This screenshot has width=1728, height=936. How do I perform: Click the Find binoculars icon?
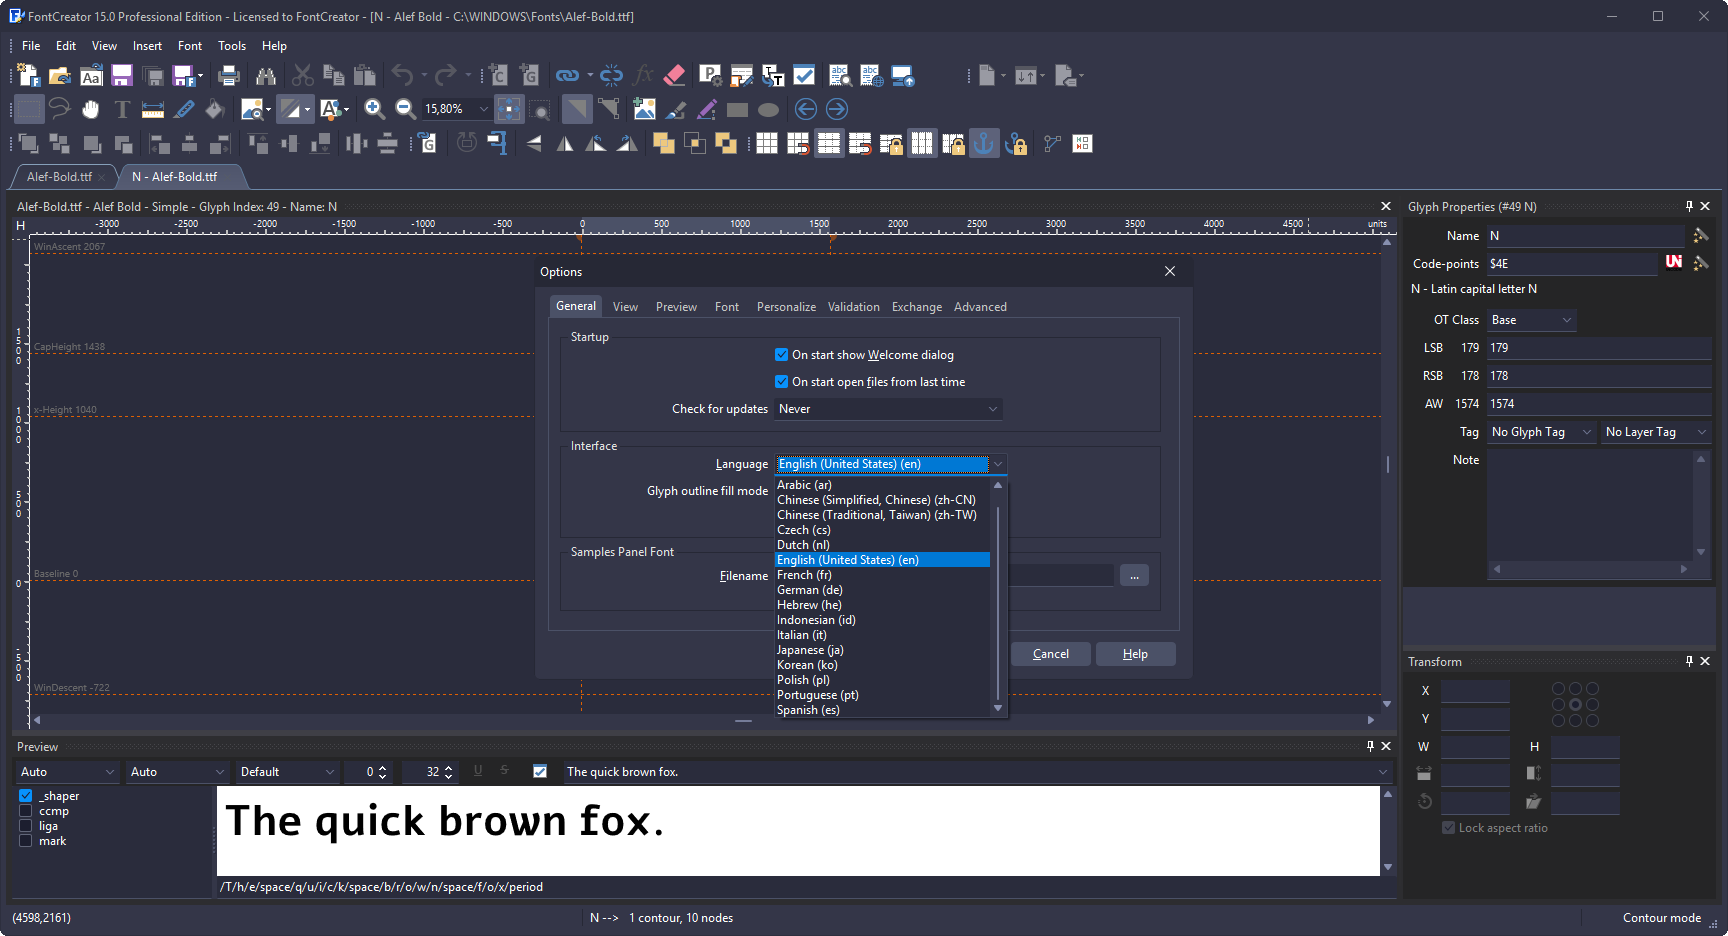[x=265, y=76]
